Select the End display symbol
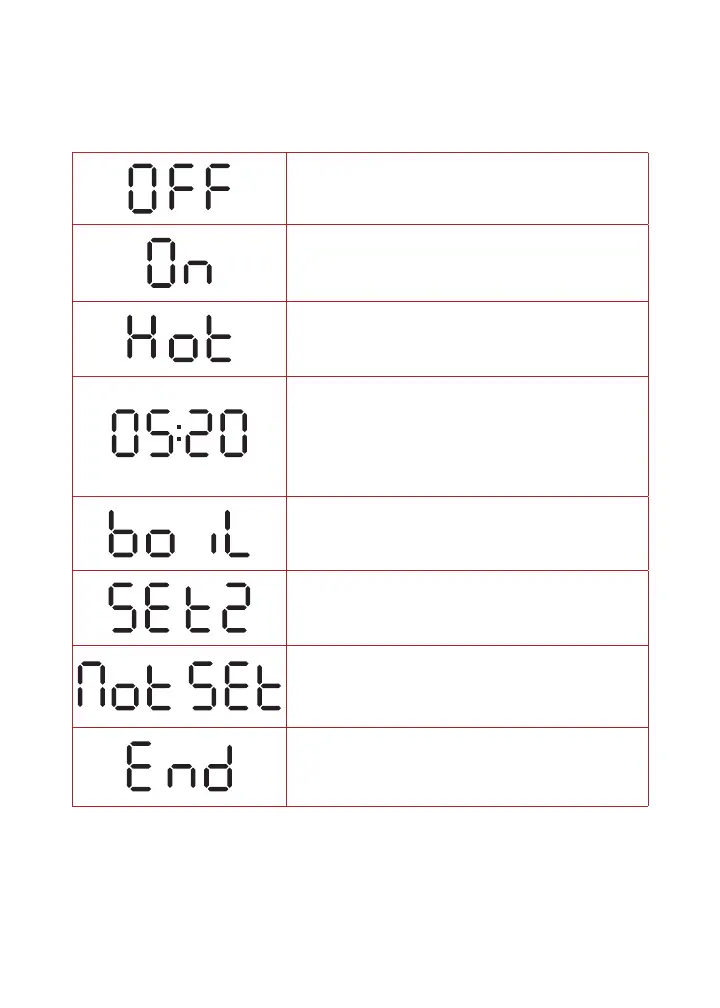This screenshot has width=720, height=1008. click(x=179, y=766)
